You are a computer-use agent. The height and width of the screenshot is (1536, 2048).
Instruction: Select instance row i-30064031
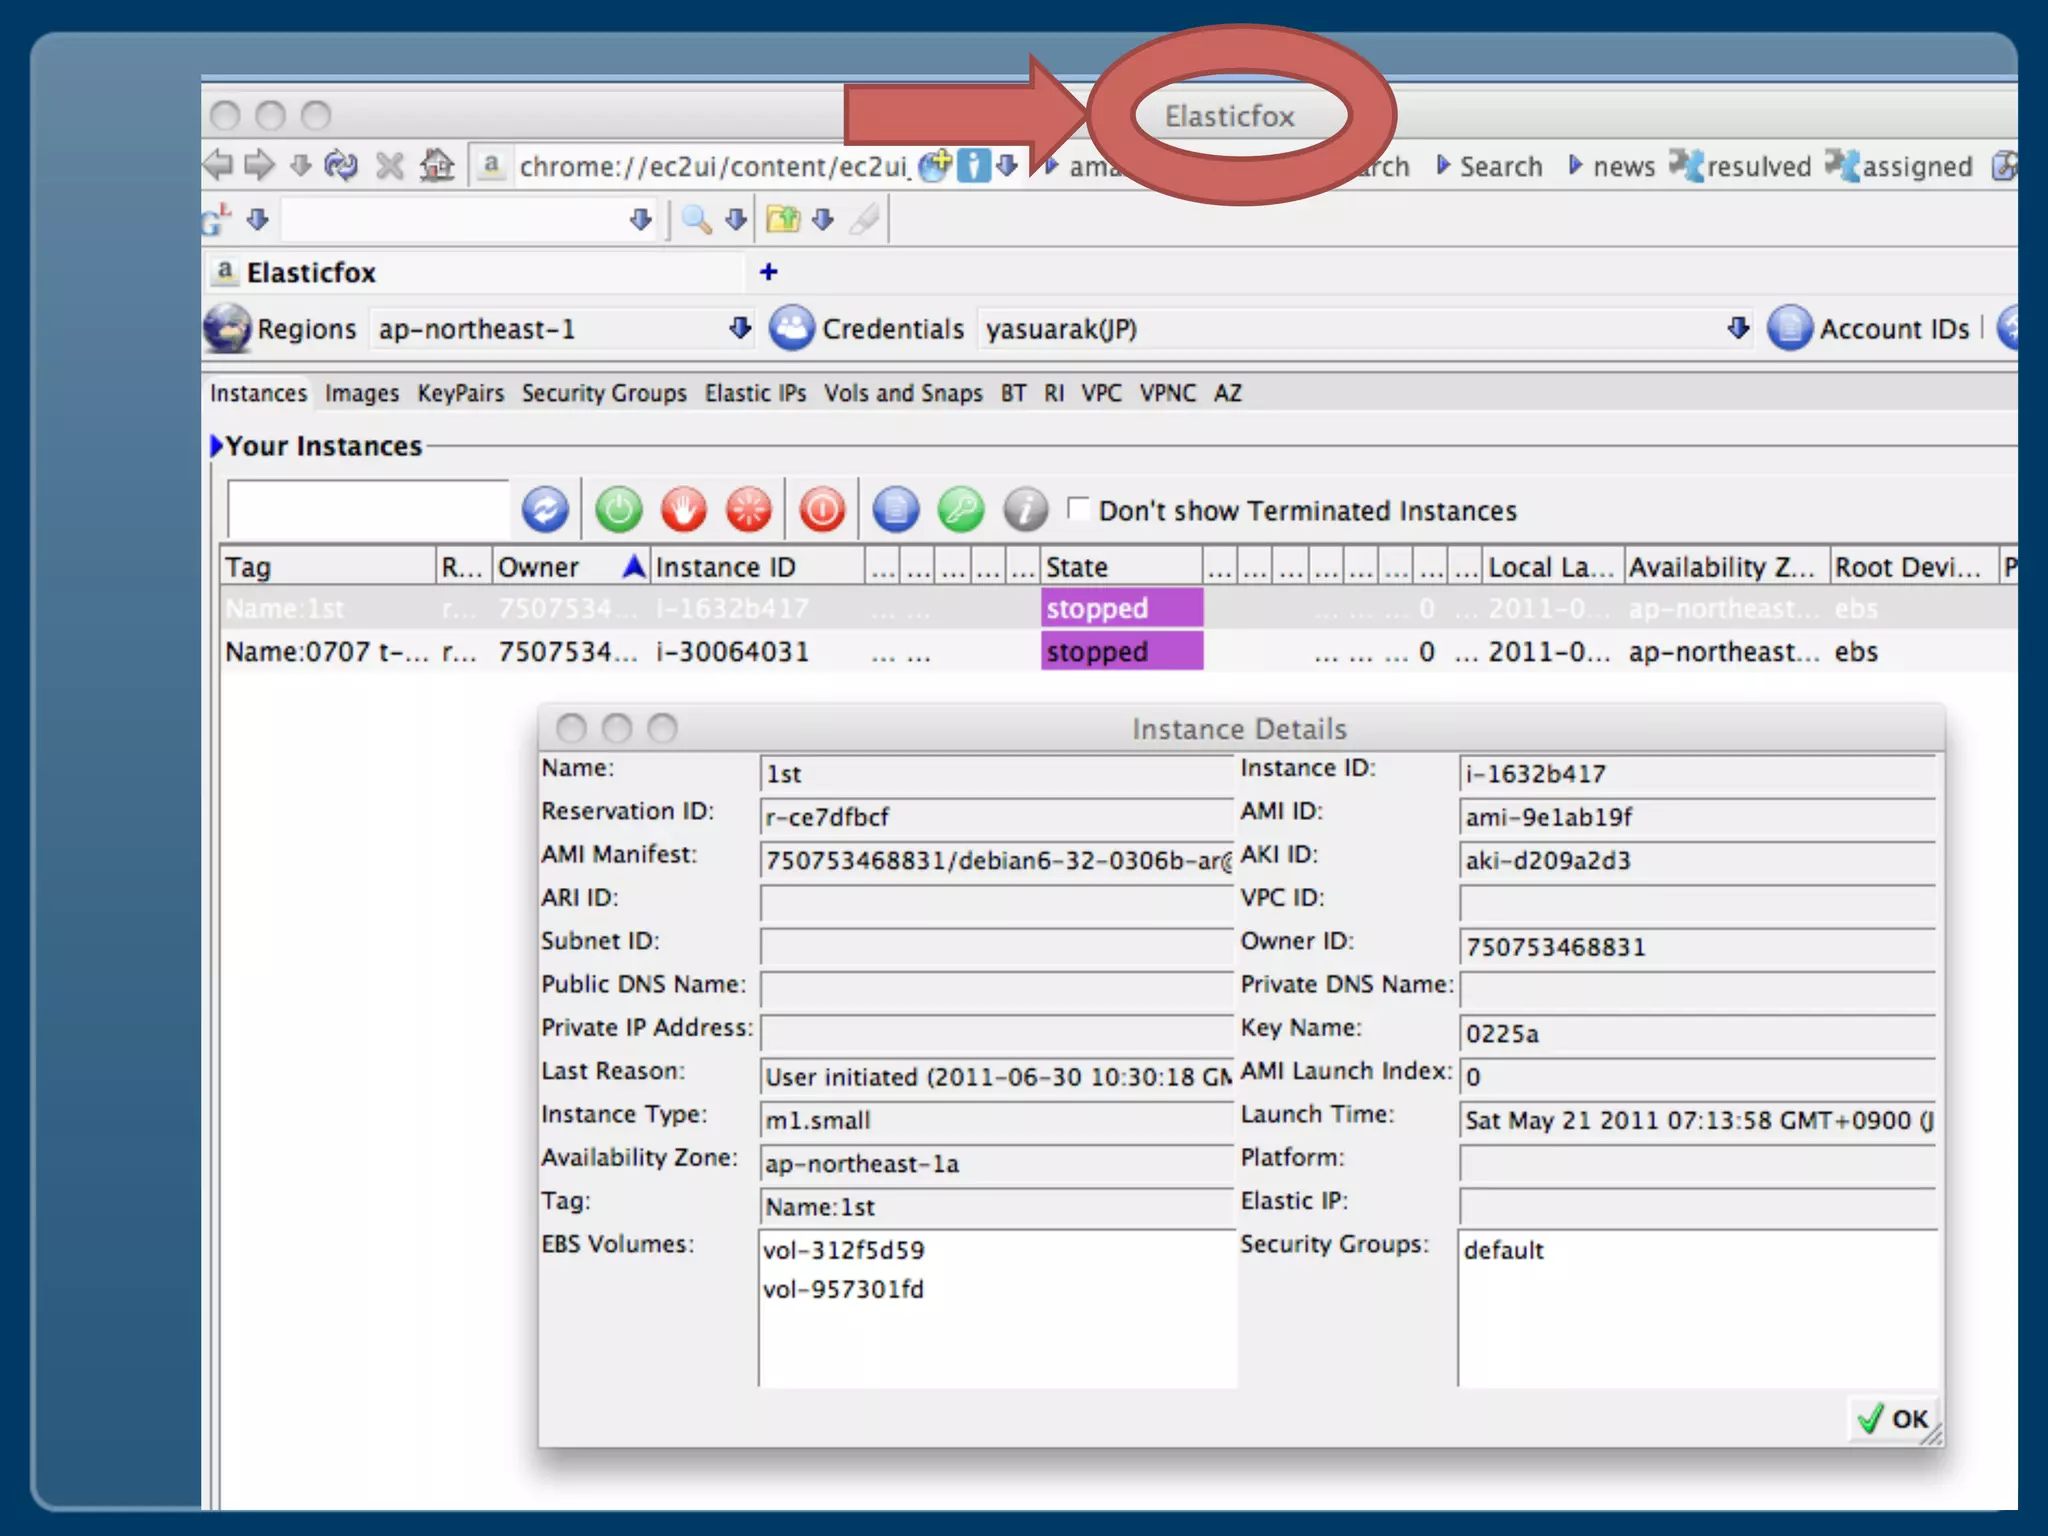(732, 652)
